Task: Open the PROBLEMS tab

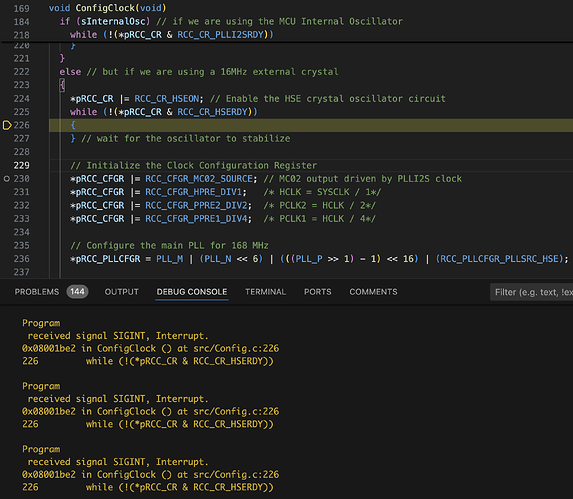Action: [37, 292]
